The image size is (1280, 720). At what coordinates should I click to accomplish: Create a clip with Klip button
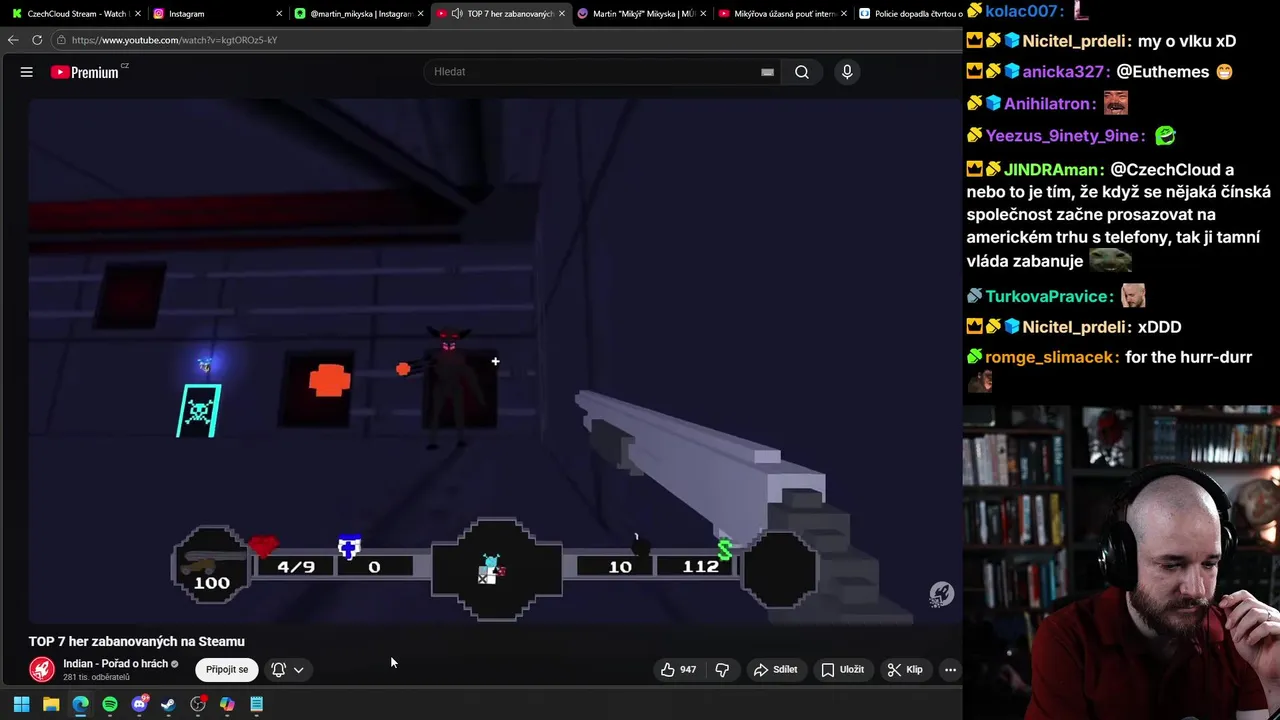point(905,670)
